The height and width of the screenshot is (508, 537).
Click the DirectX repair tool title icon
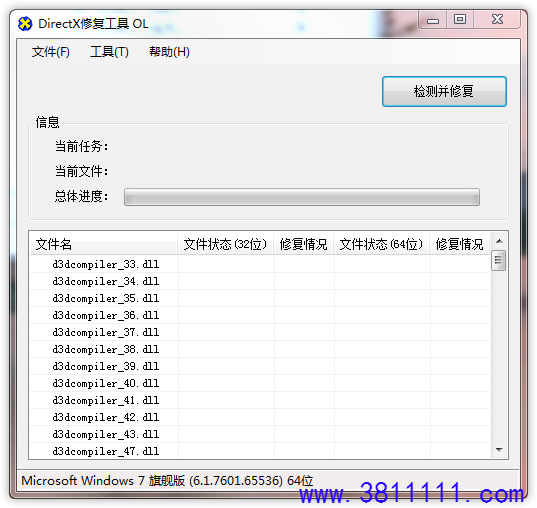pos(25,24)
